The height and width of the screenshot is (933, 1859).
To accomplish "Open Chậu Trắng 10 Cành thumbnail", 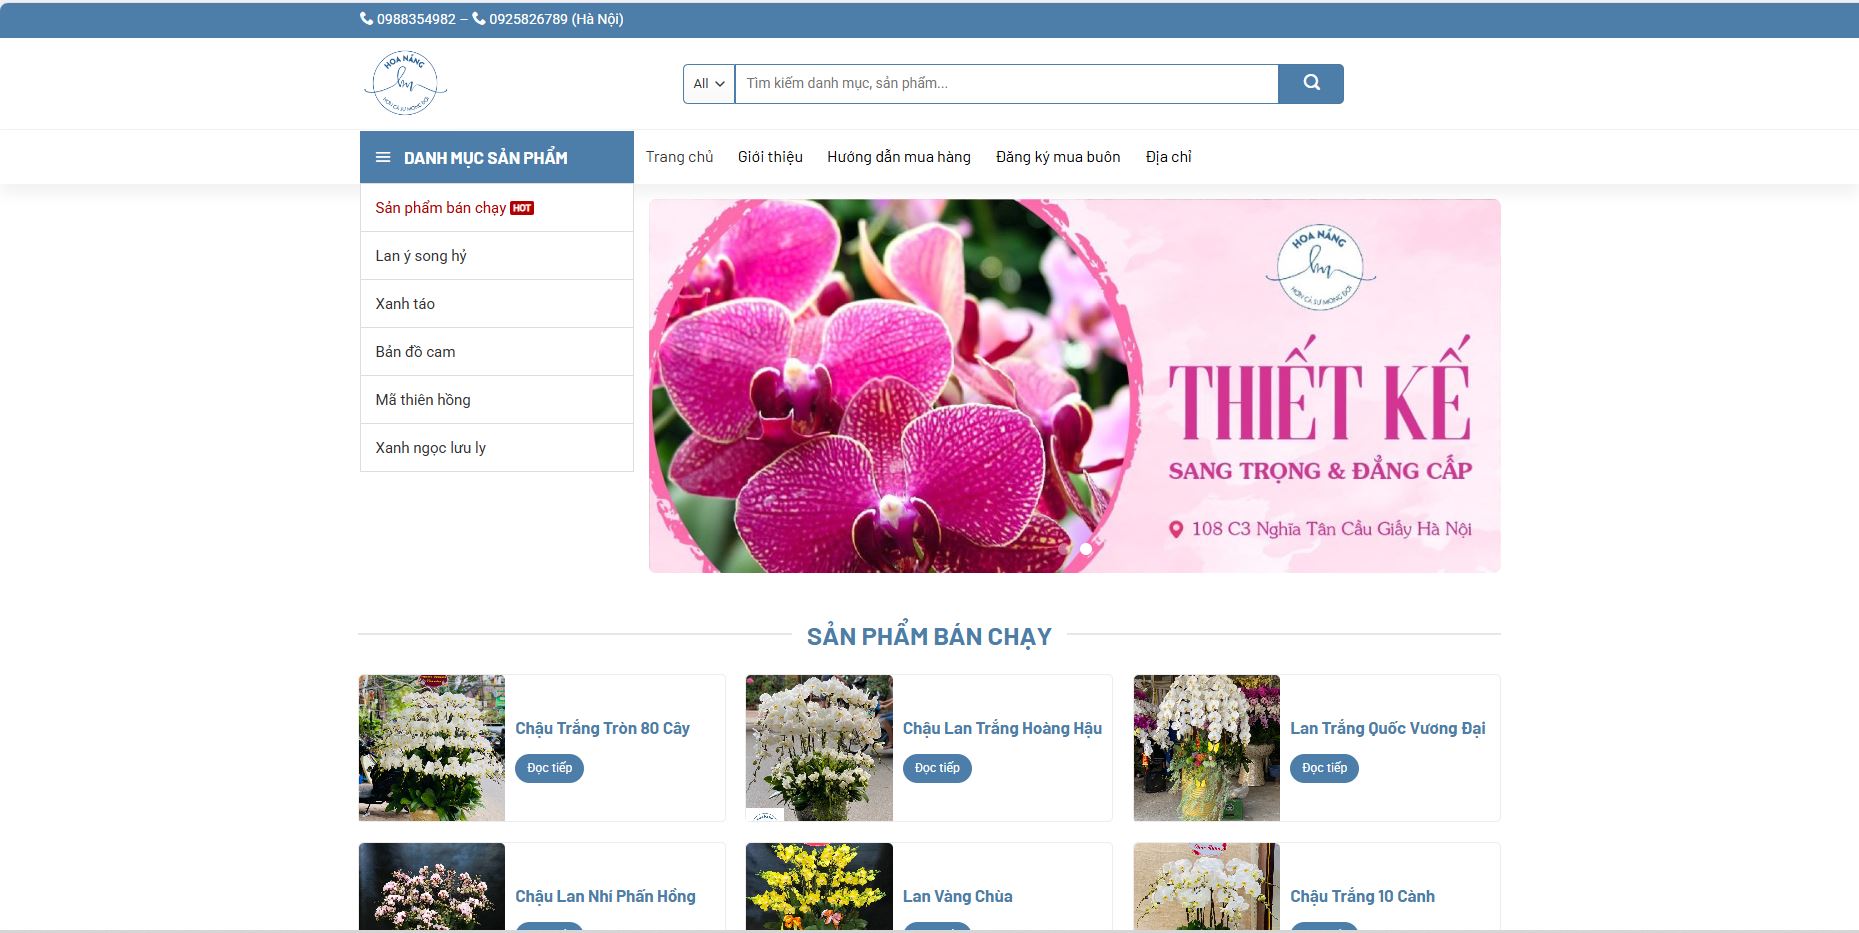I will [x=1207, y=887].
